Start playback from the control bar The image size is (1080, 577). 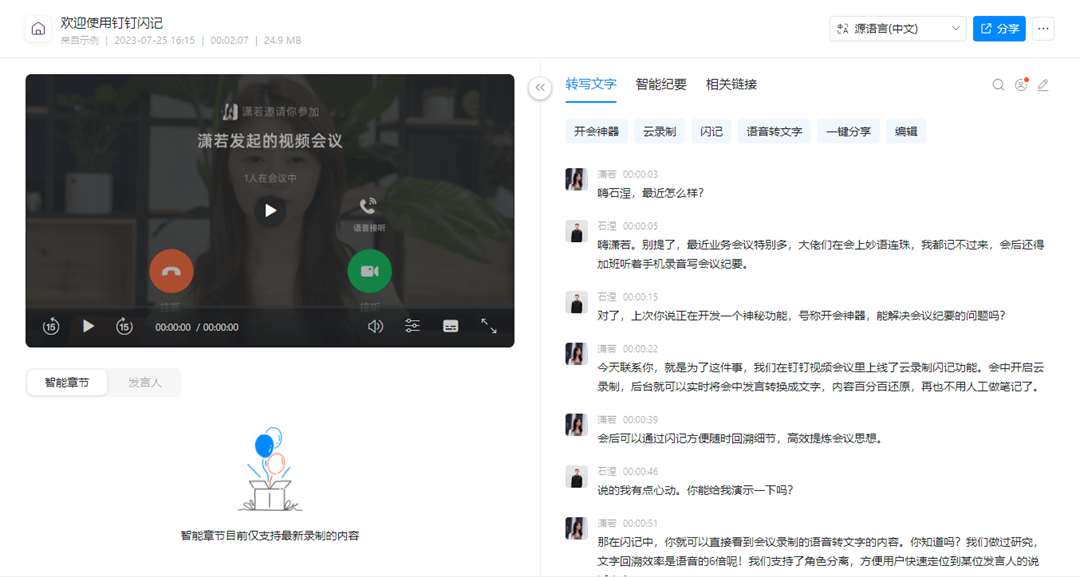[x=88, y=326]
